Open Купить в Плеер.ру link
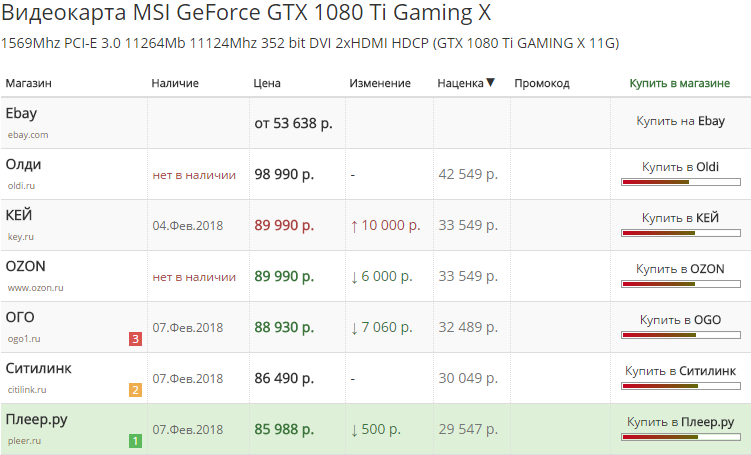The height and width of the screenshot is (455, 751). (681, 422)
